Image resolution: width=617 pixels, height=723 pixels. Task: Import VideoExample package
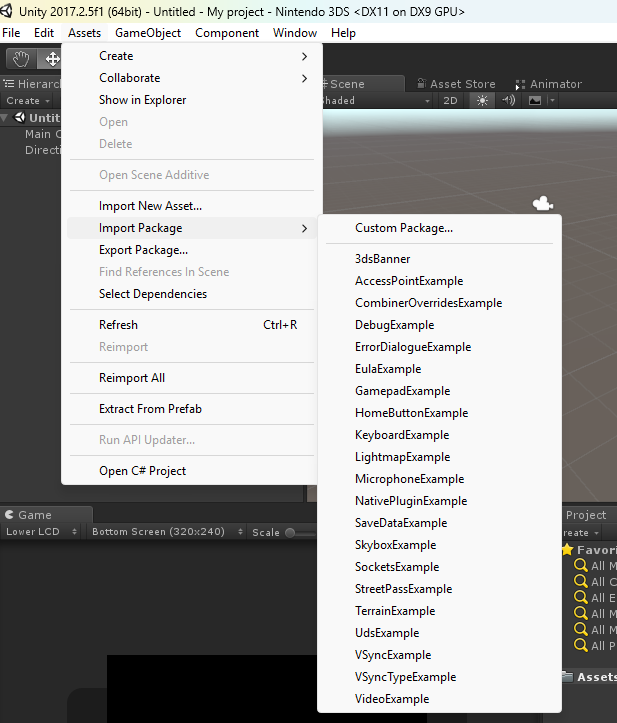pyautogui.click(x=439, y=699)
